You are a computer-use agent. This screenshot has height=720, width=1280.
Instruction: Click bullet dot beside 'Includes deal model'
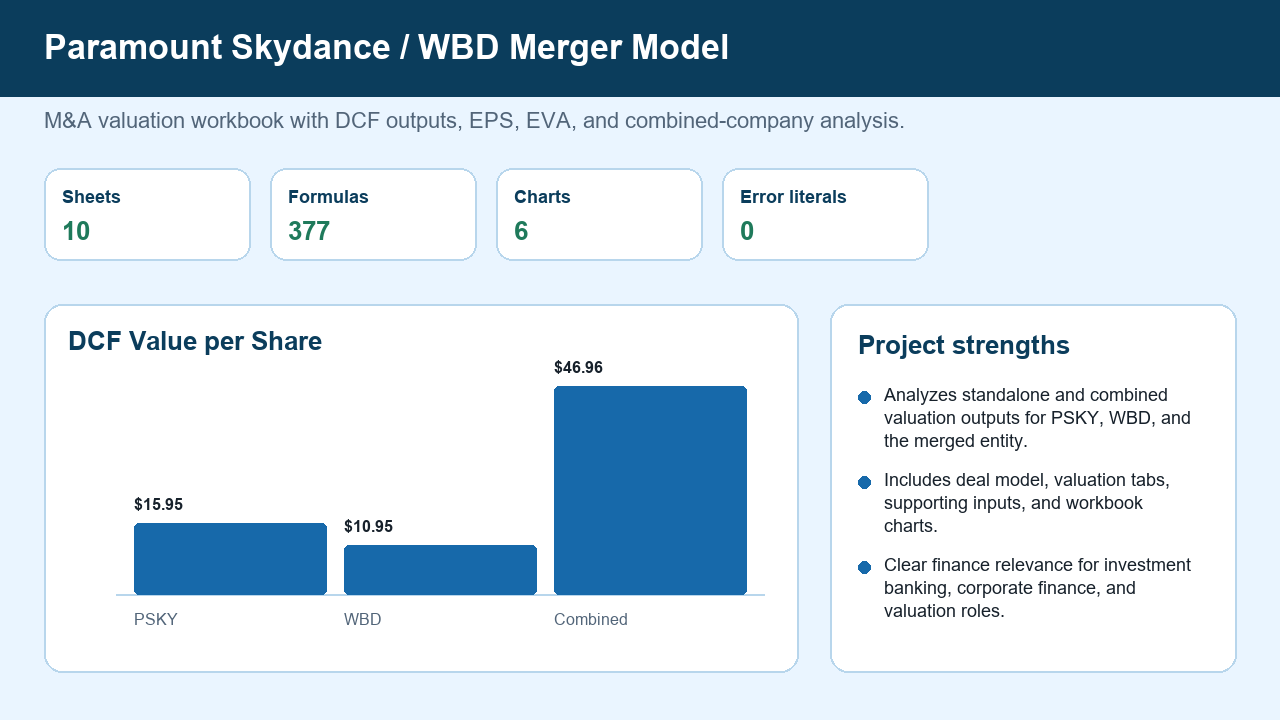point(865,483)
